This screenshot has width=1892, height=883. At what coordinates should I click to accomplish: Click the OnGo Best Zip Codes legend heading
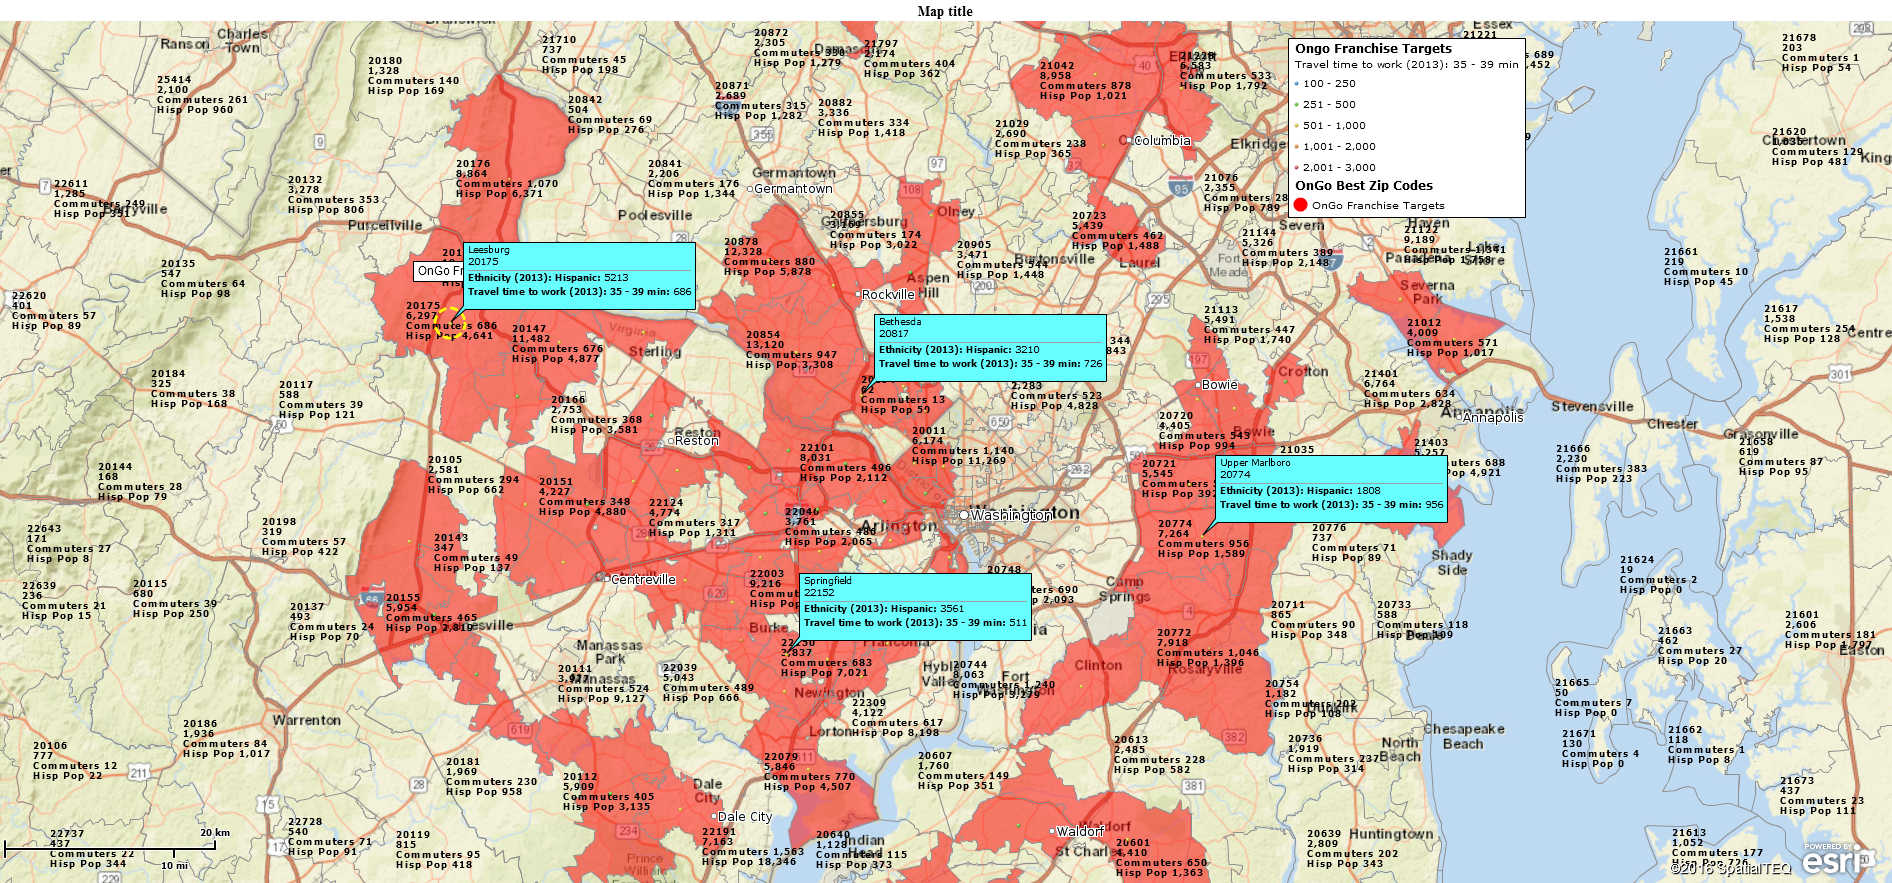click(x=1364, y=186)
